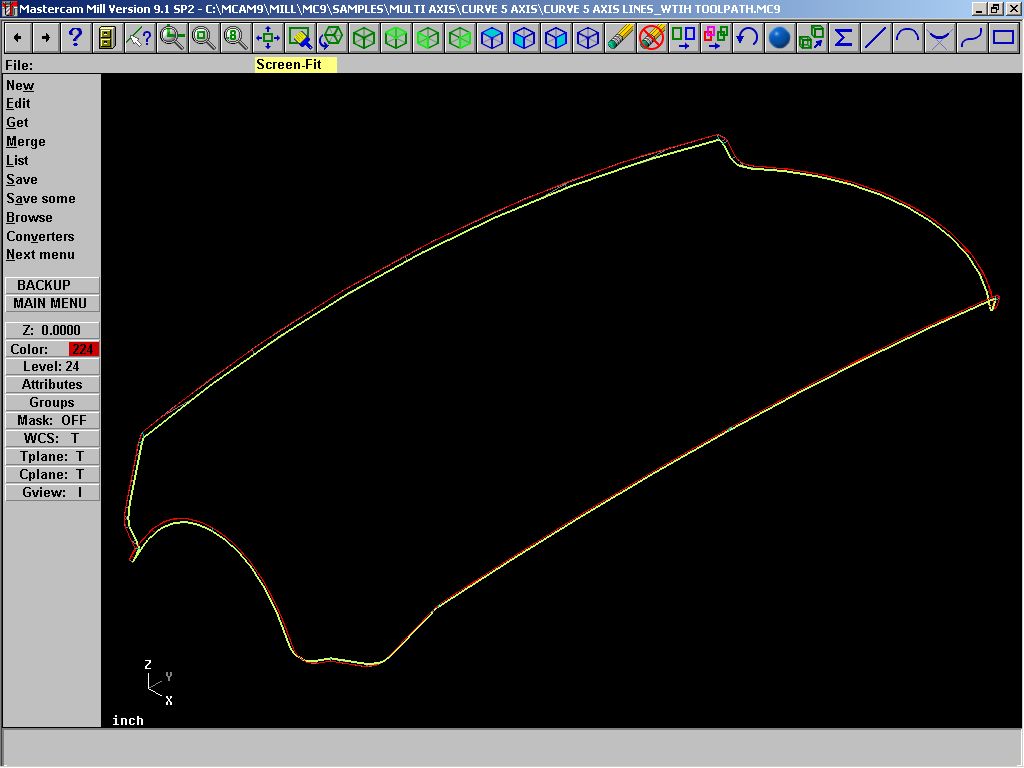Image resolution: width=1024 pixels, height=768 pixels.
Task: Click the BACKUP button
Action: [x=52, y=285]
